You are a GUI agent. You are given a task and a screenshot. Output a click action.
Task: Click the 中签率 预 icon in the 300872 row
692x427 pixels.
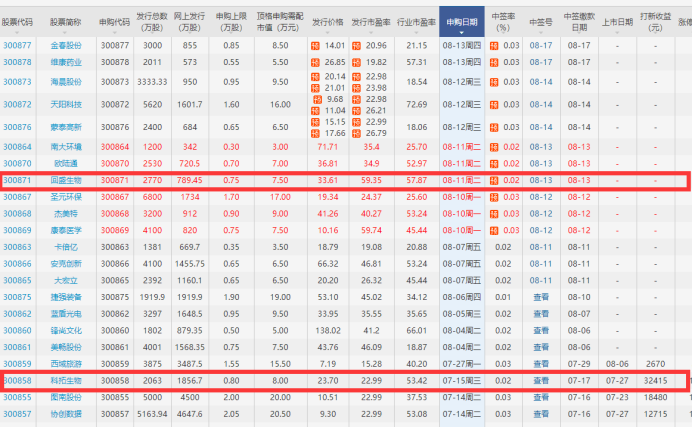[494, 105]
